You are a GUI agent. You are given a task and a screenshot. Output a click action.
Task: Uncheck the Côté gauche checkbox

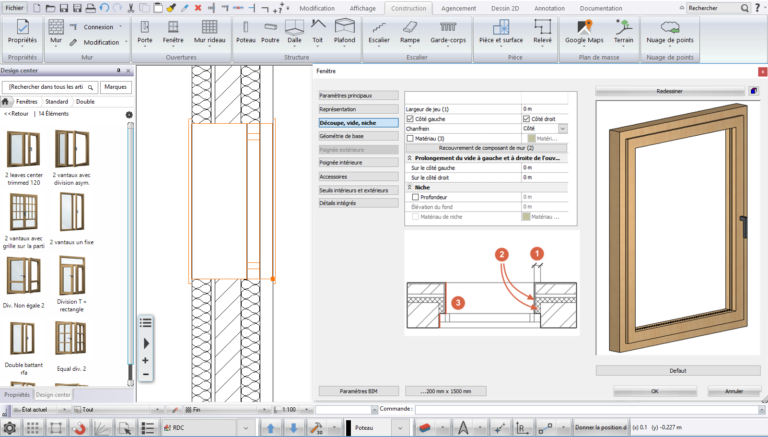[410, 119]
